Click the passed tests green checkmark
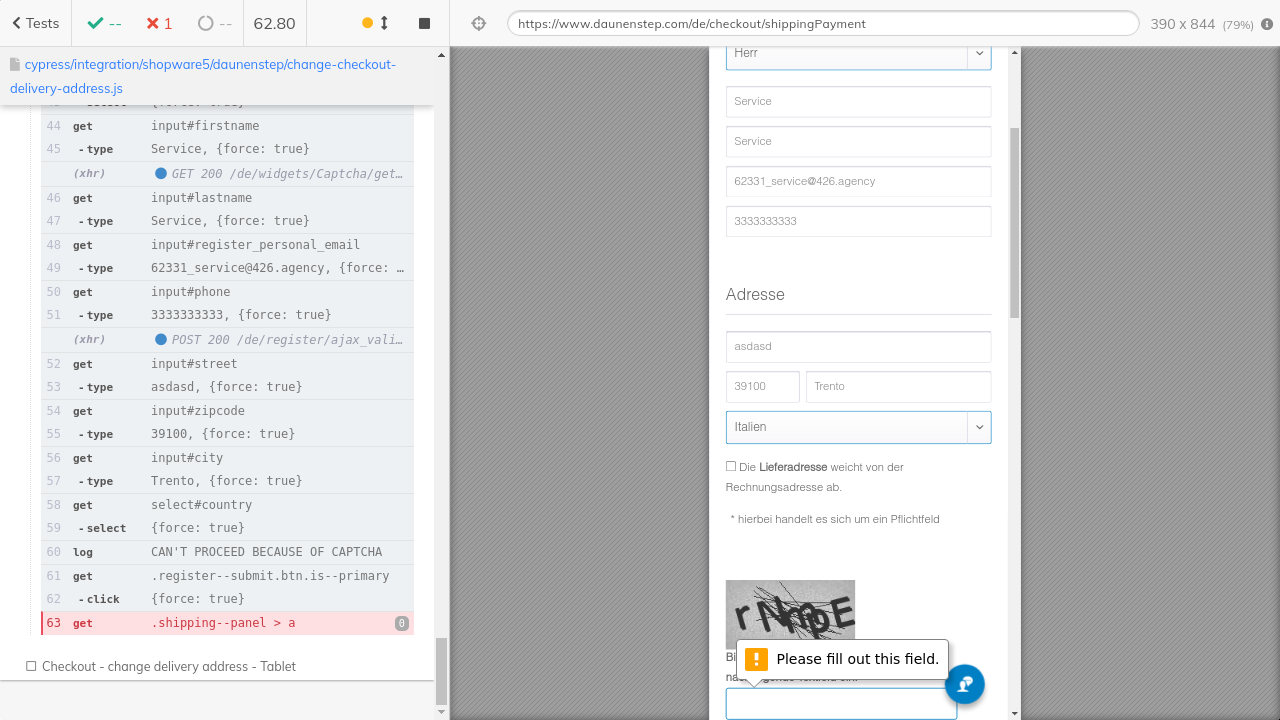Image resolution: width=1280 pixels, height=720 pixels. click(103, 23)
